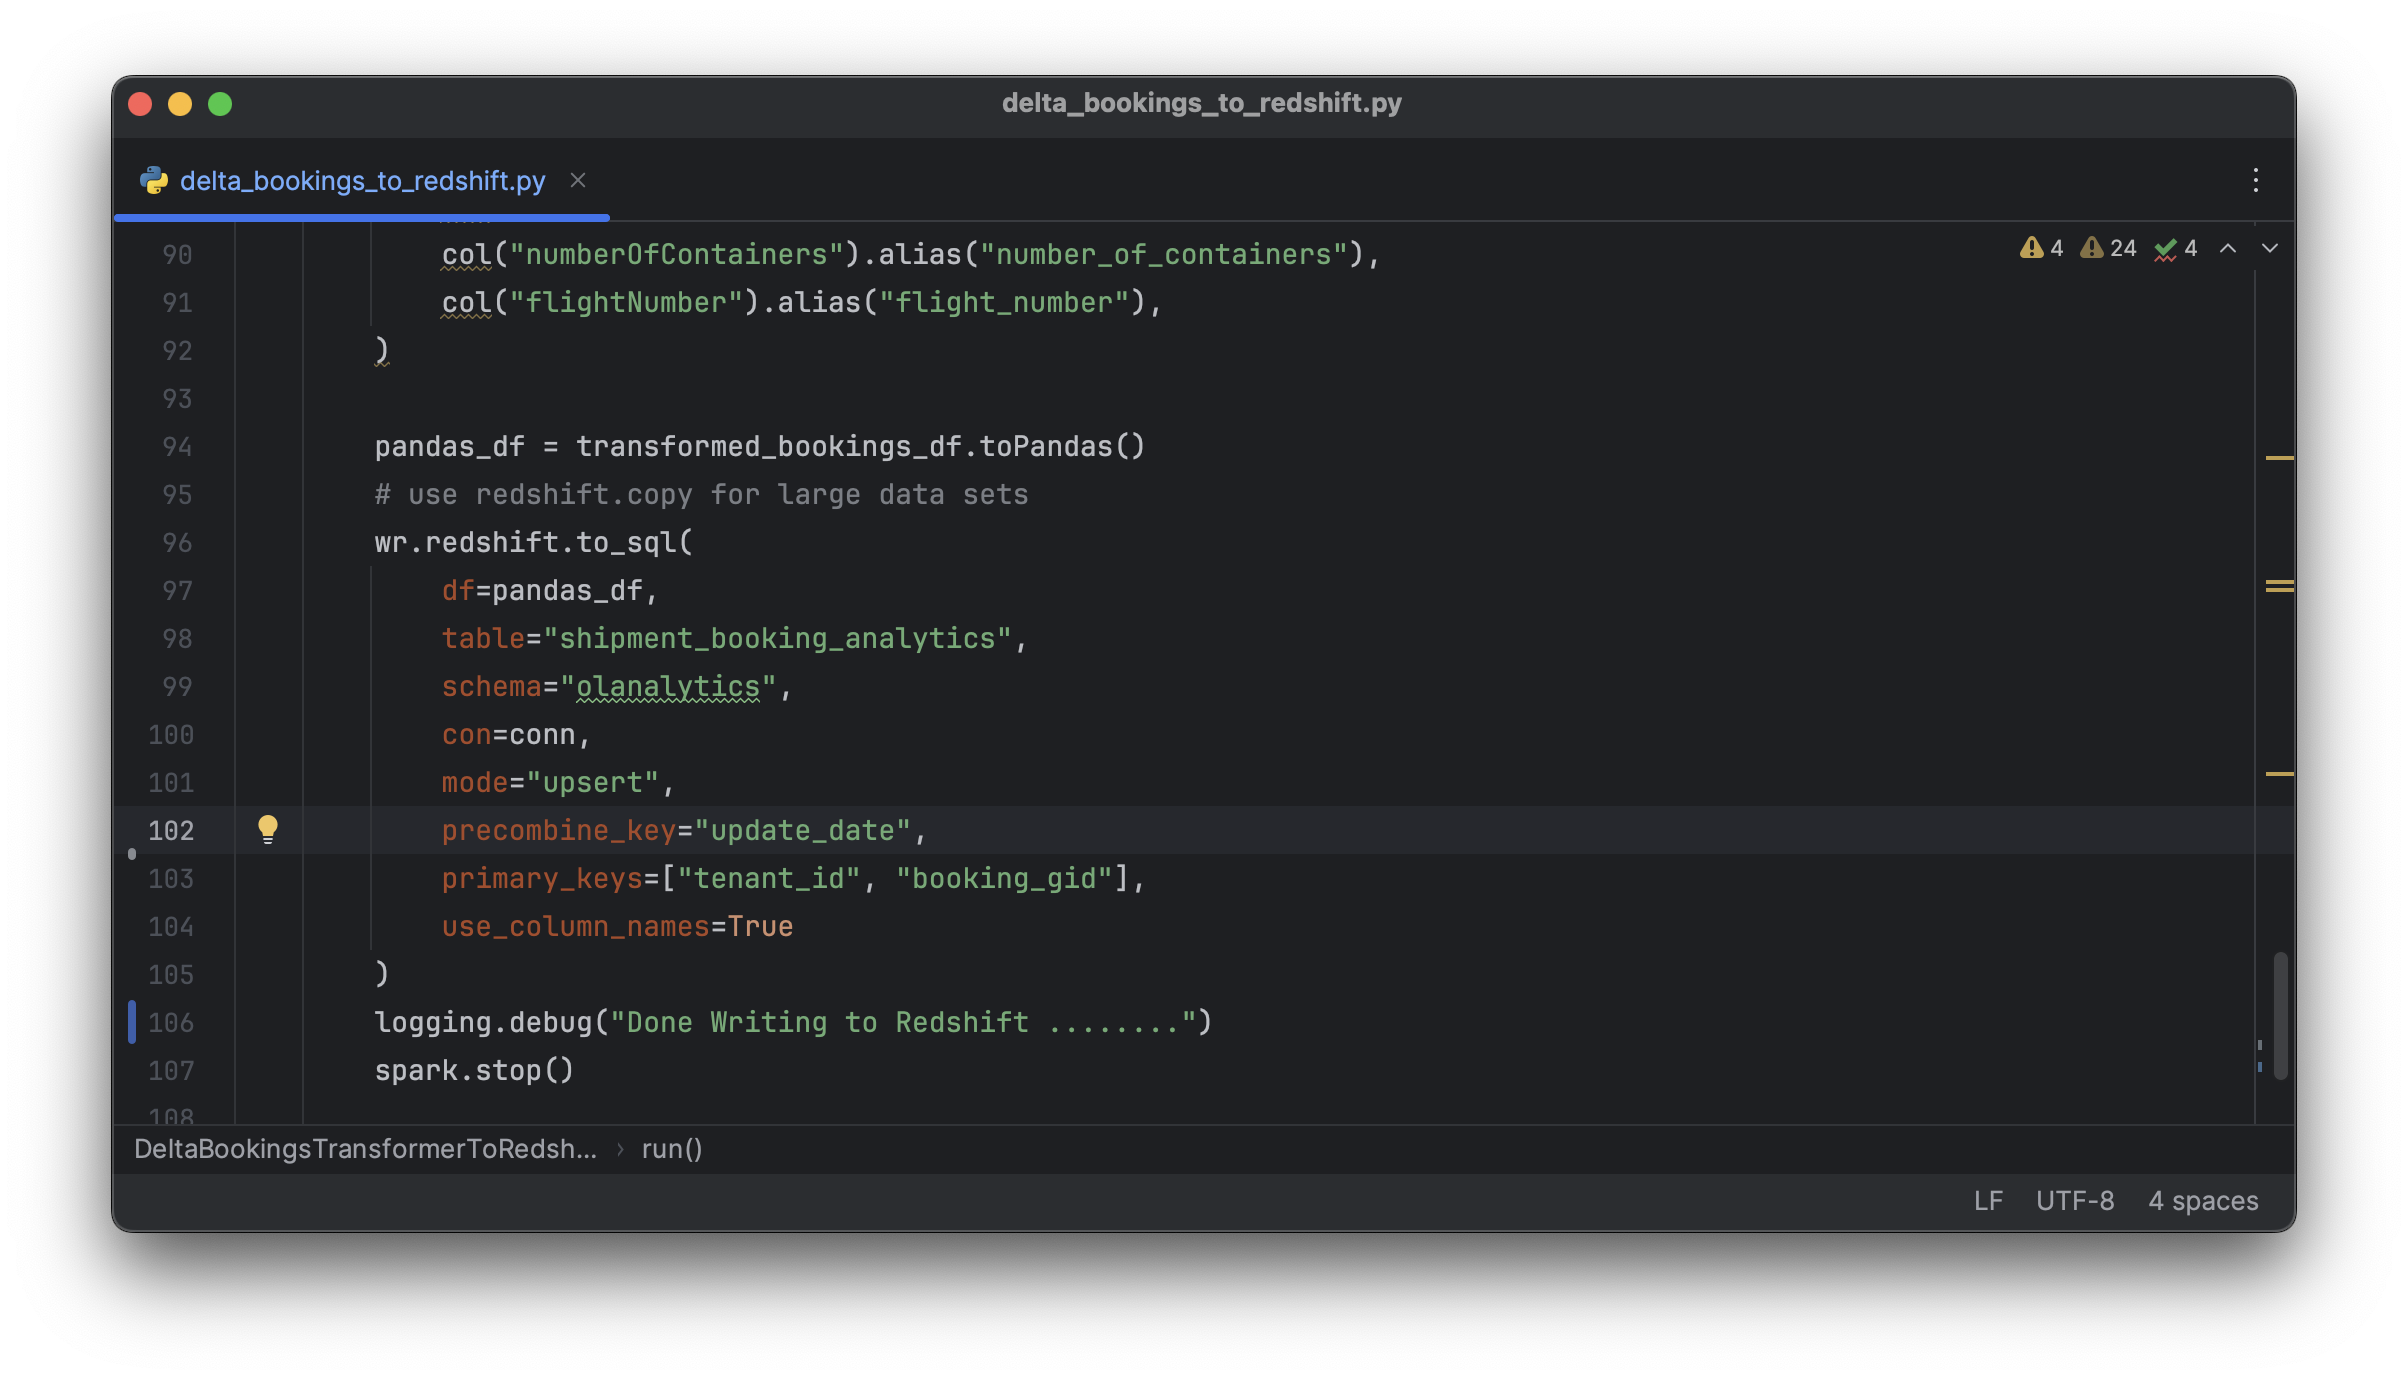The image size is (2408, 1380).
Task: Click line number 96 in the gutter
Action: click(x=177, y=542)
